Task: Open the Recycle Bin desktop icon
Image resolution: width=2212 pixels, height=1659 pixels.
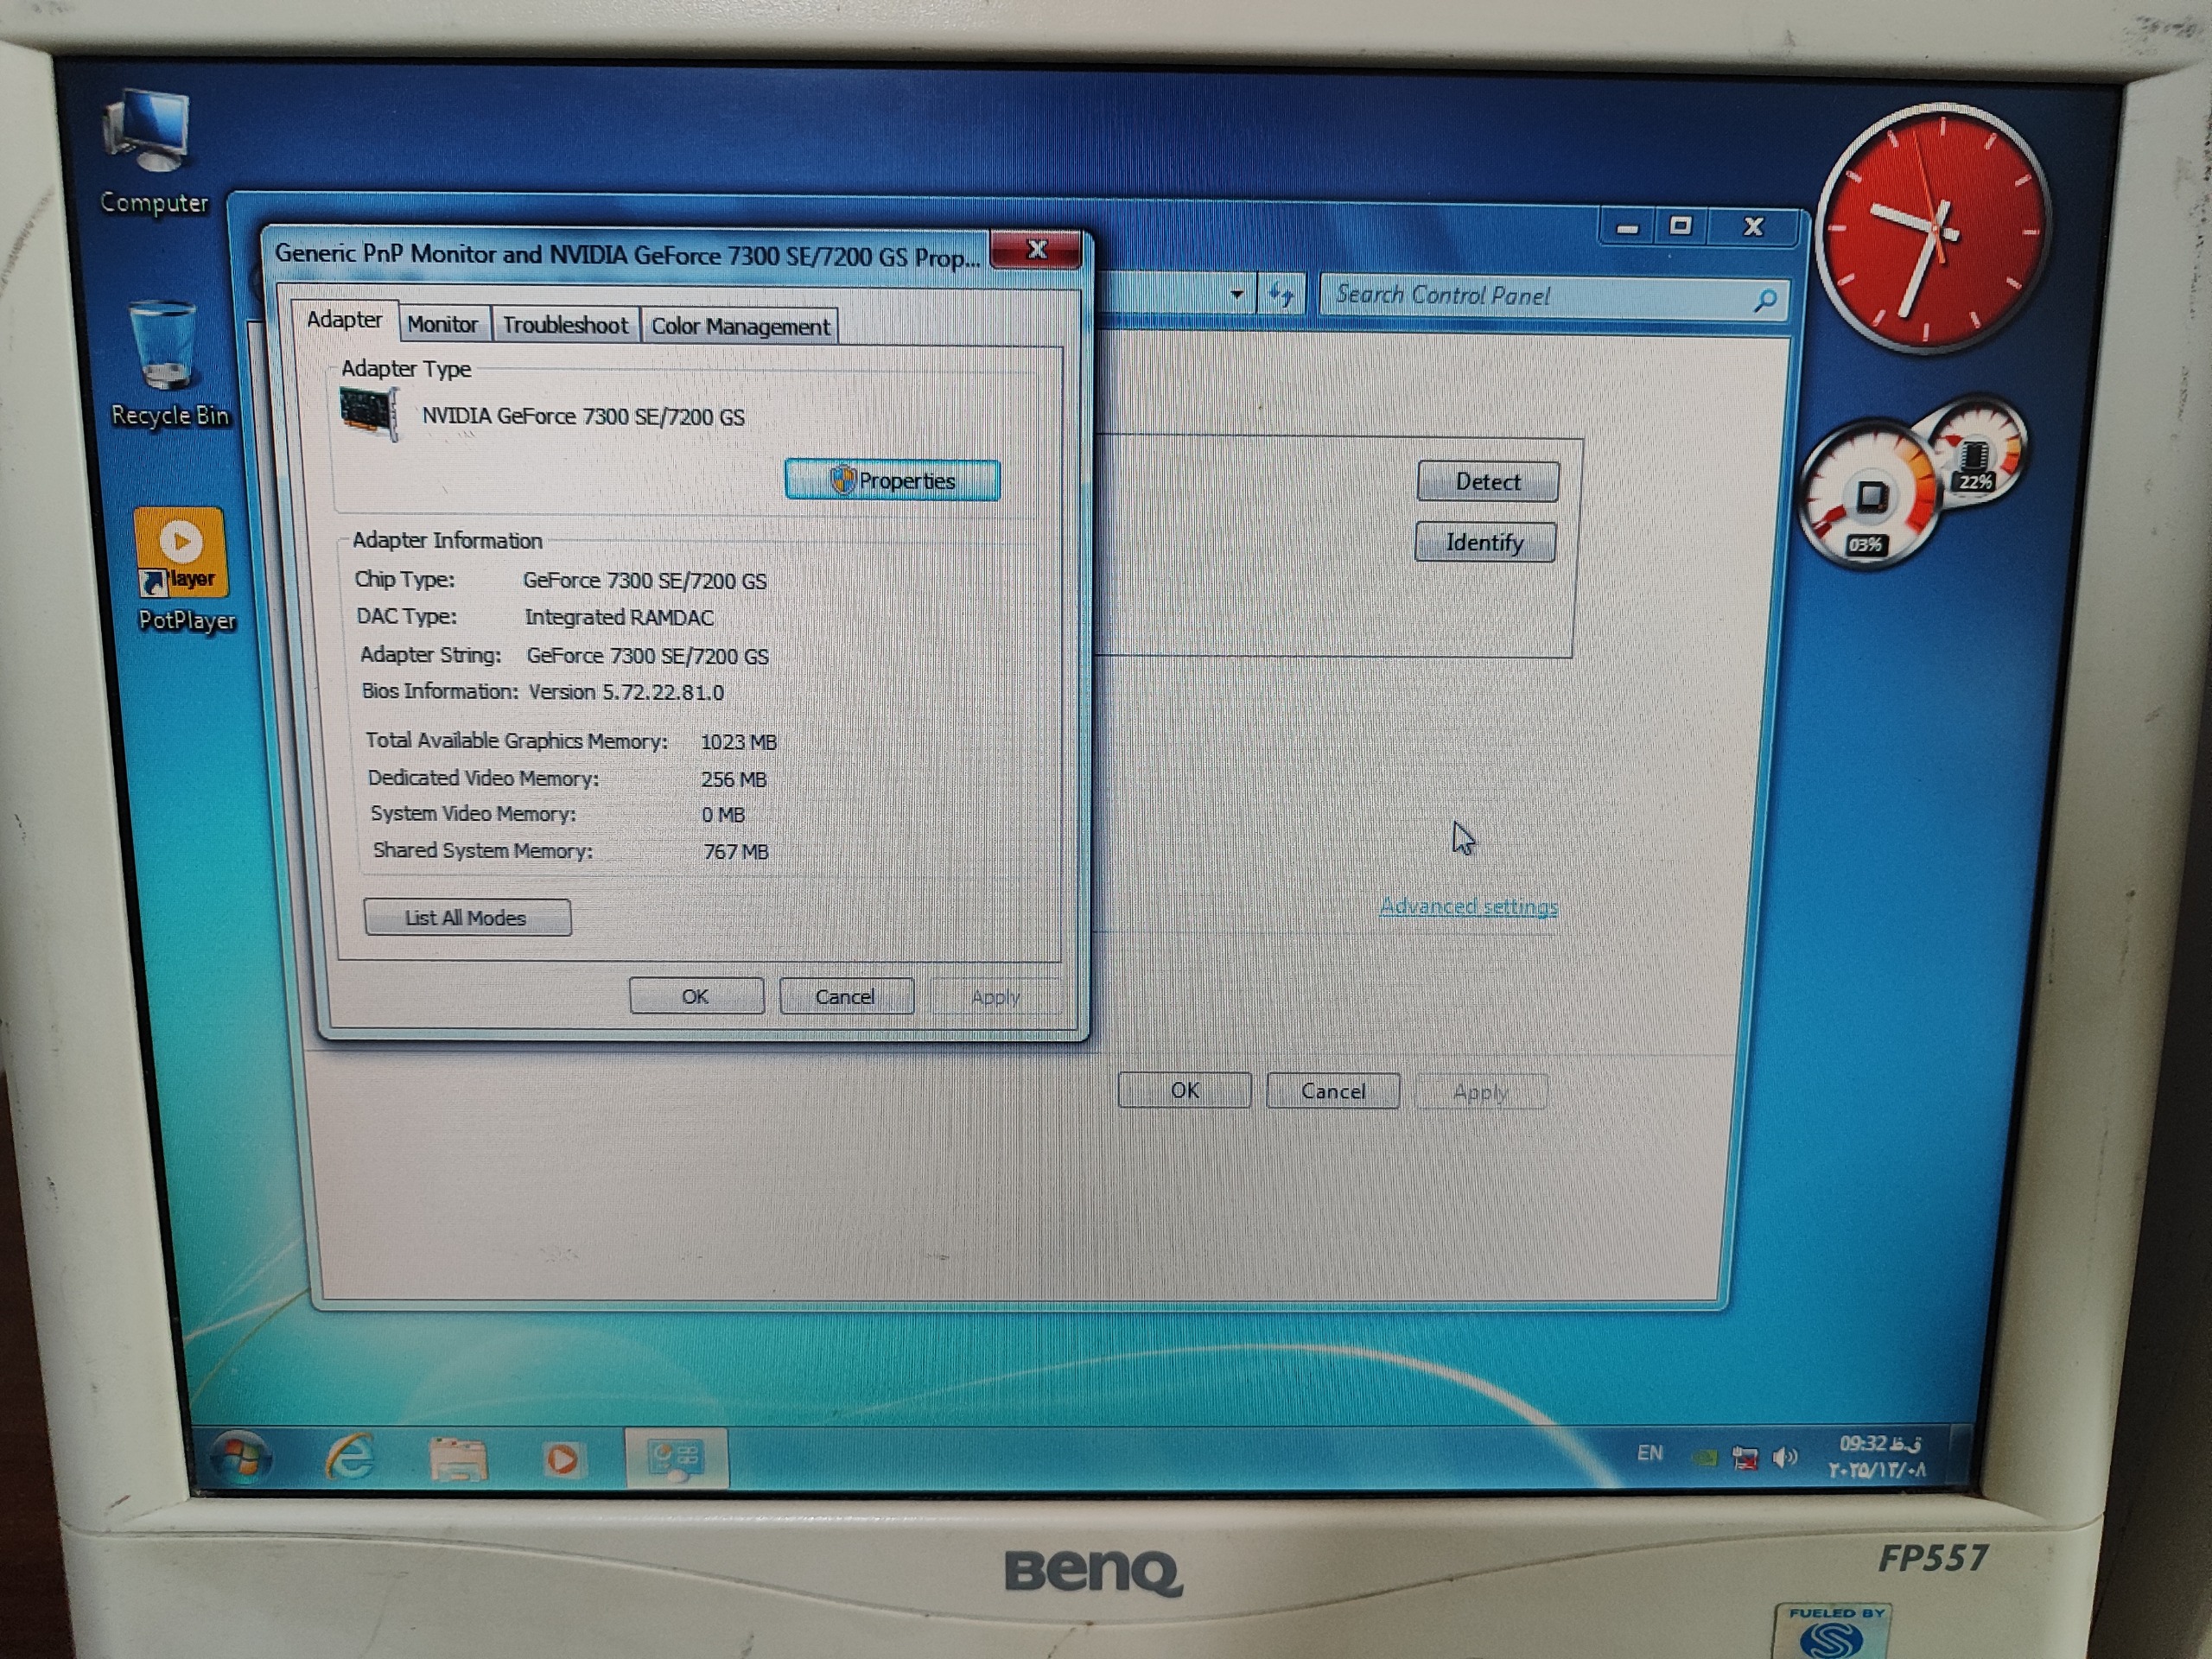Action: pyautogui.click(x=167, y=365)
